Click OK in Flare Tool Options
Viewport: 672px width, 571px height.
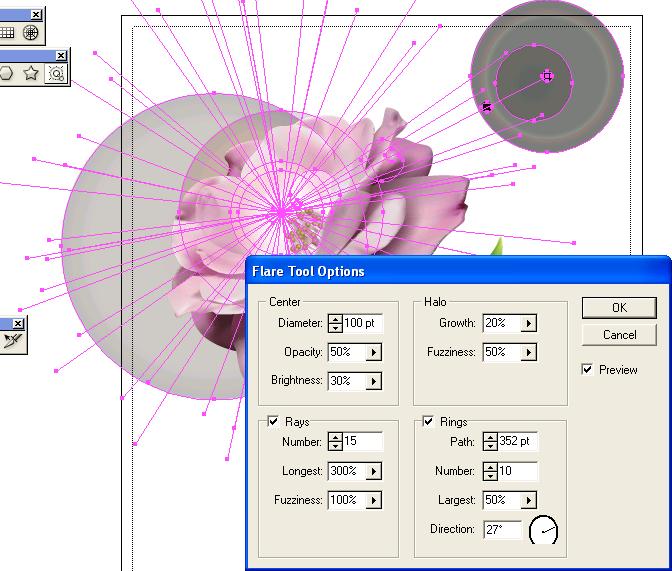pyautogui.click(x=619, y=308)
